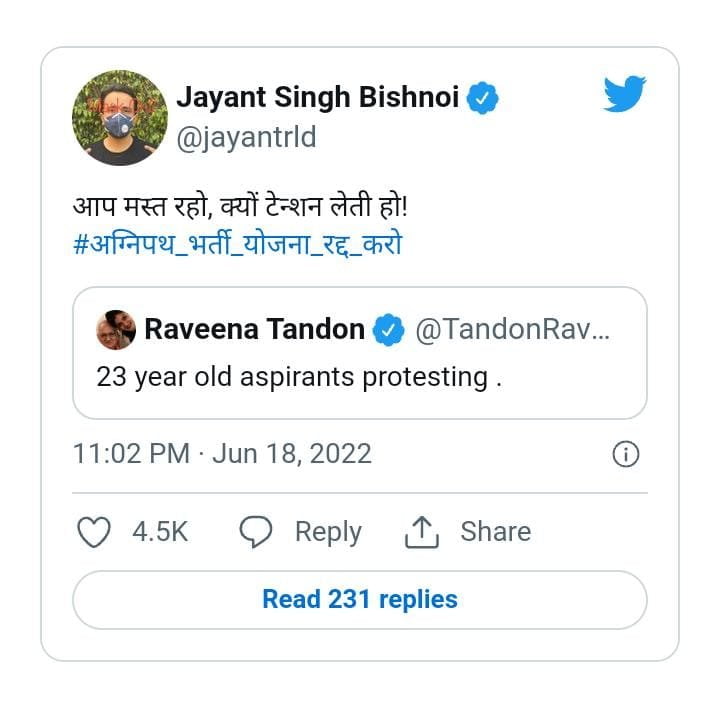Click the Twitter bird logo

click(624, 93)
